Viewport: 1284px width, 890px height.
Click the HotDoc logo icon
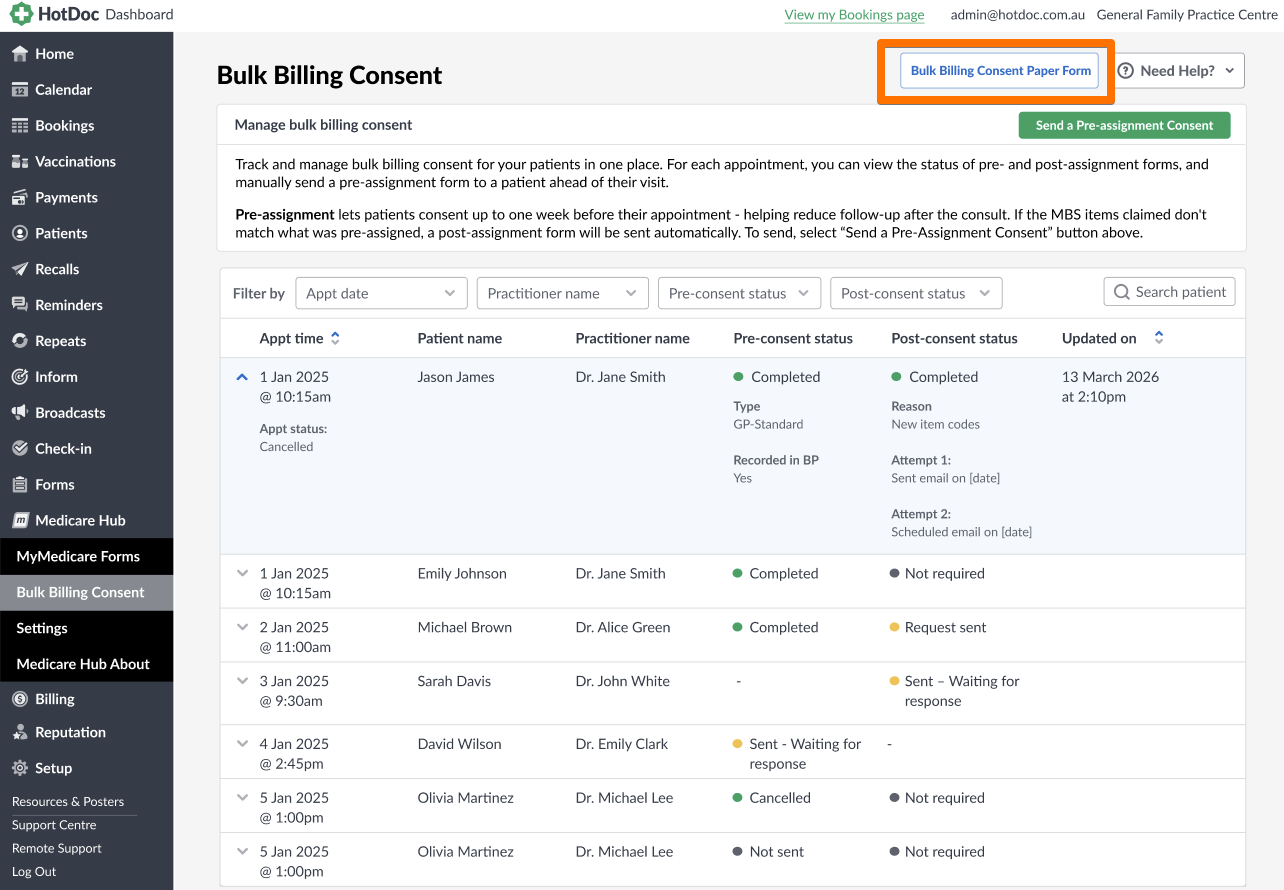(x=21, y=14)
